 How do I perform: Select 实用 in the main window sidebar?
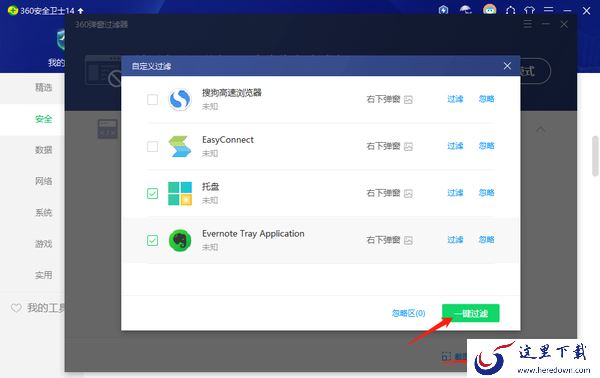click(x=43, y=275)
